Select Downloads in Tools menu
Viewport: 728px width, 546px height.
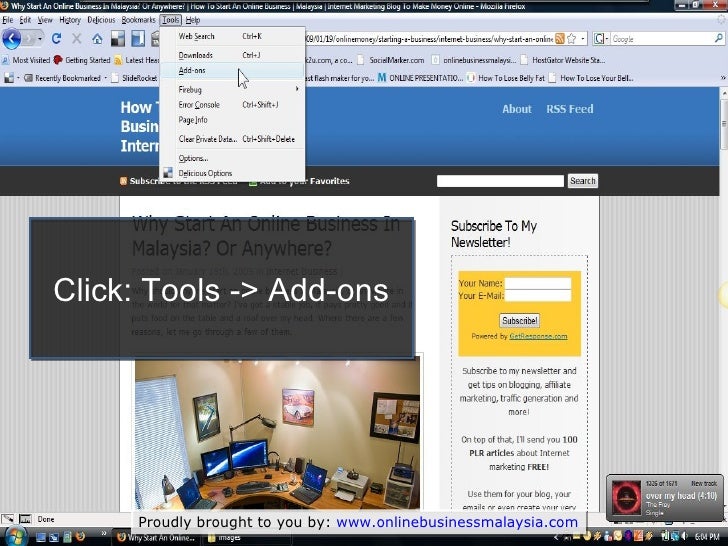coord(232,55)
